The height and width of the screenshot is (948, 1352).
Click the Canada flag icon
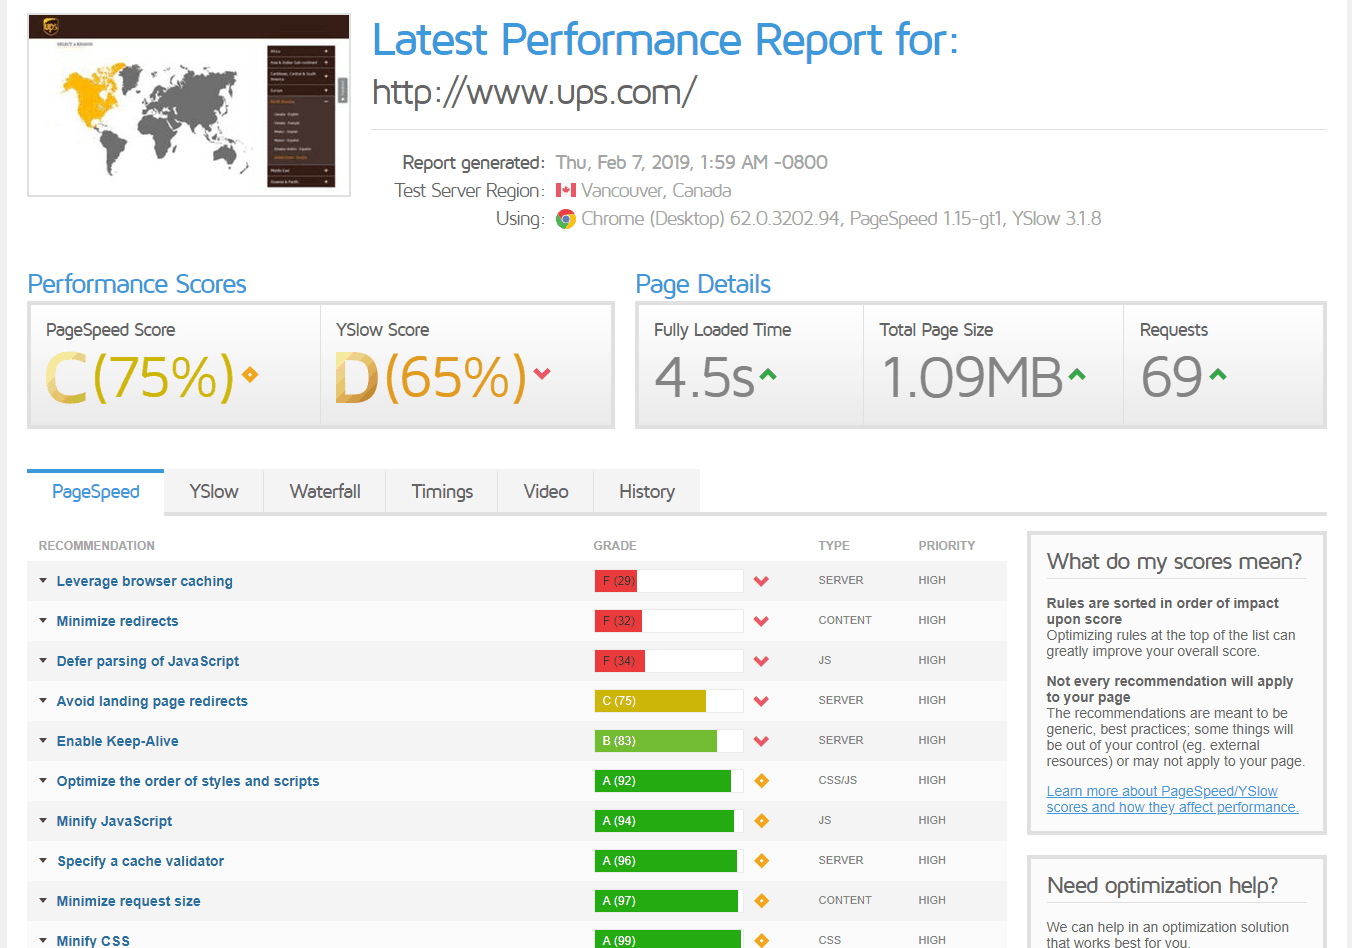(x=566, y=190)
